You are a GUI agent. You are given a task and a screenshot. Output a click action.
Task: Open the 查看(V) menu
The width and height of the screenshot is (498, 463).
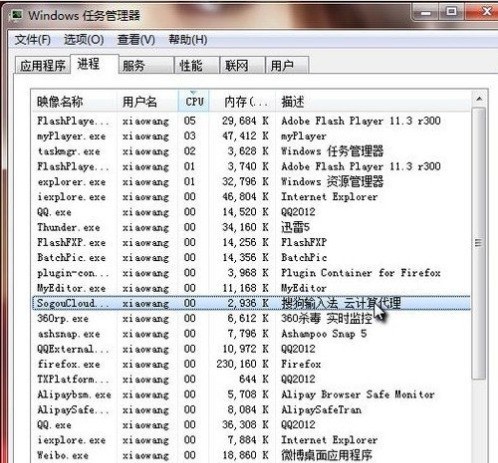coord(136,40)
